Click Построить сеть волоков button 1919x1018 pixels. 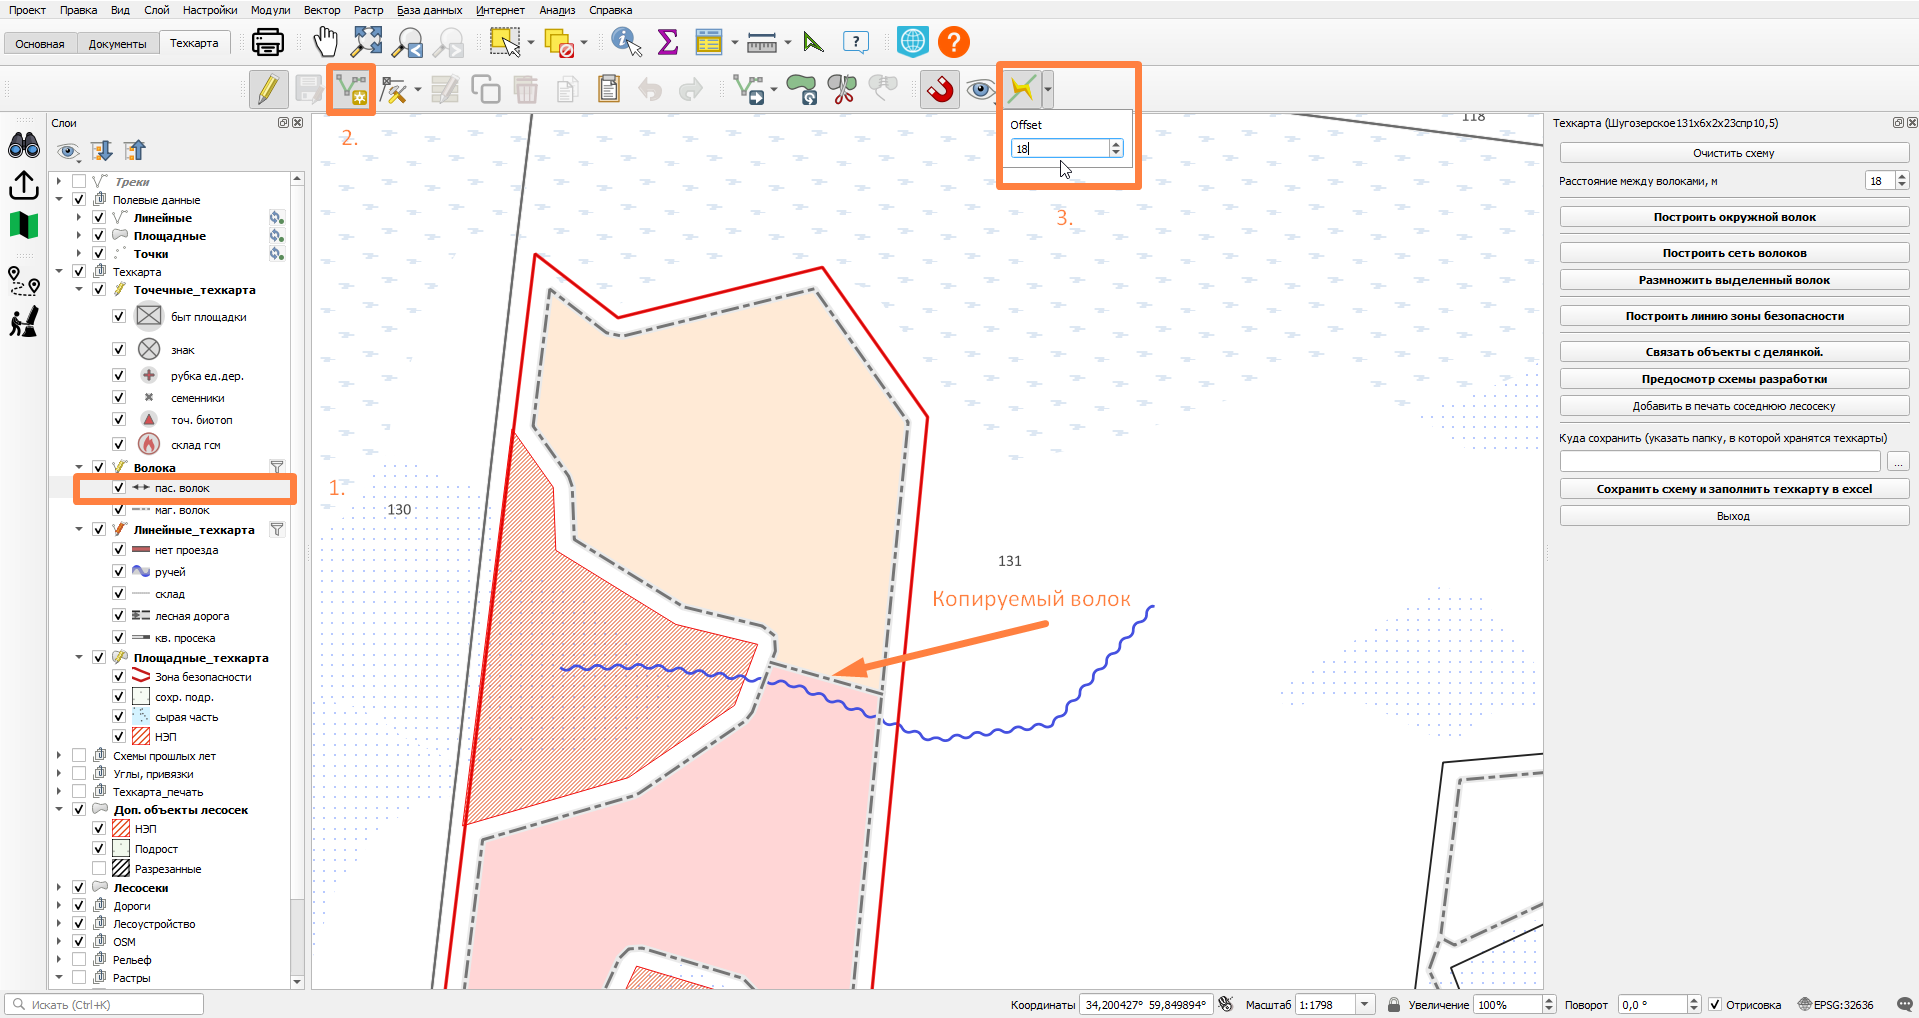(x=1734, y=253)
